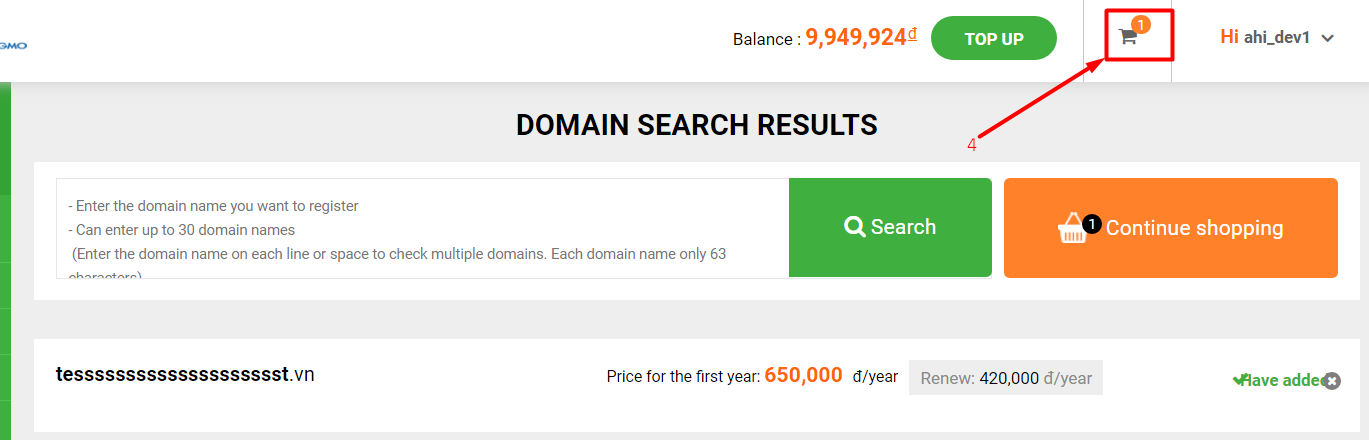Click the first year price 650,000

[x=804, y=375]
